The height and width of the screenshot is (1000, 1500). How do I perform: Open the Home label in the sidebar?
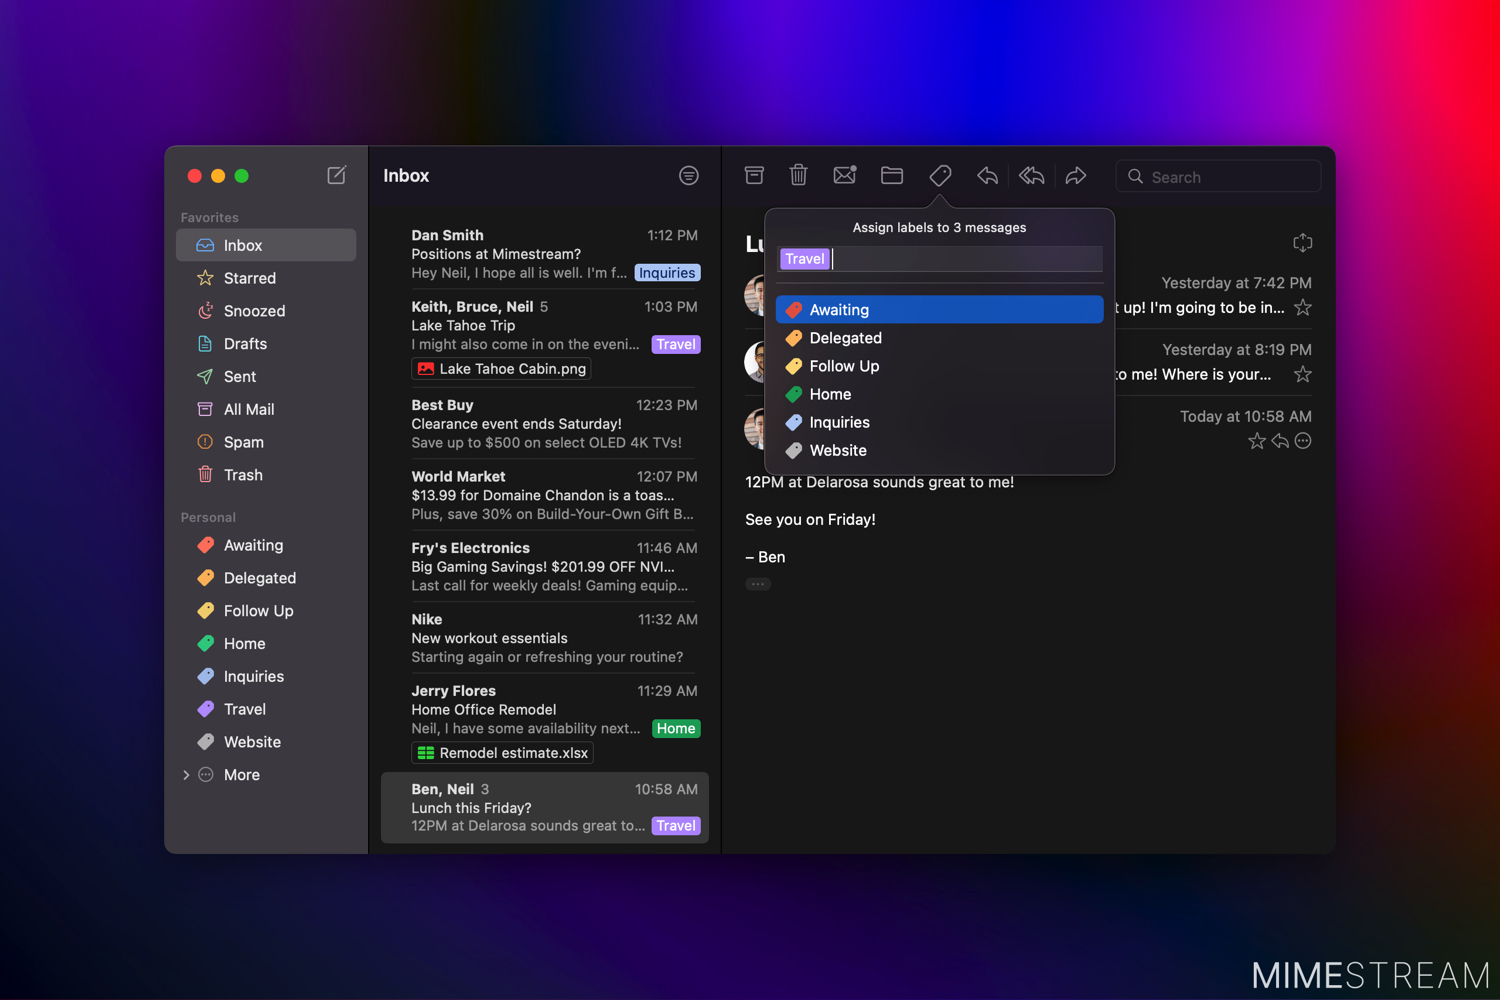tap(266, 644)
